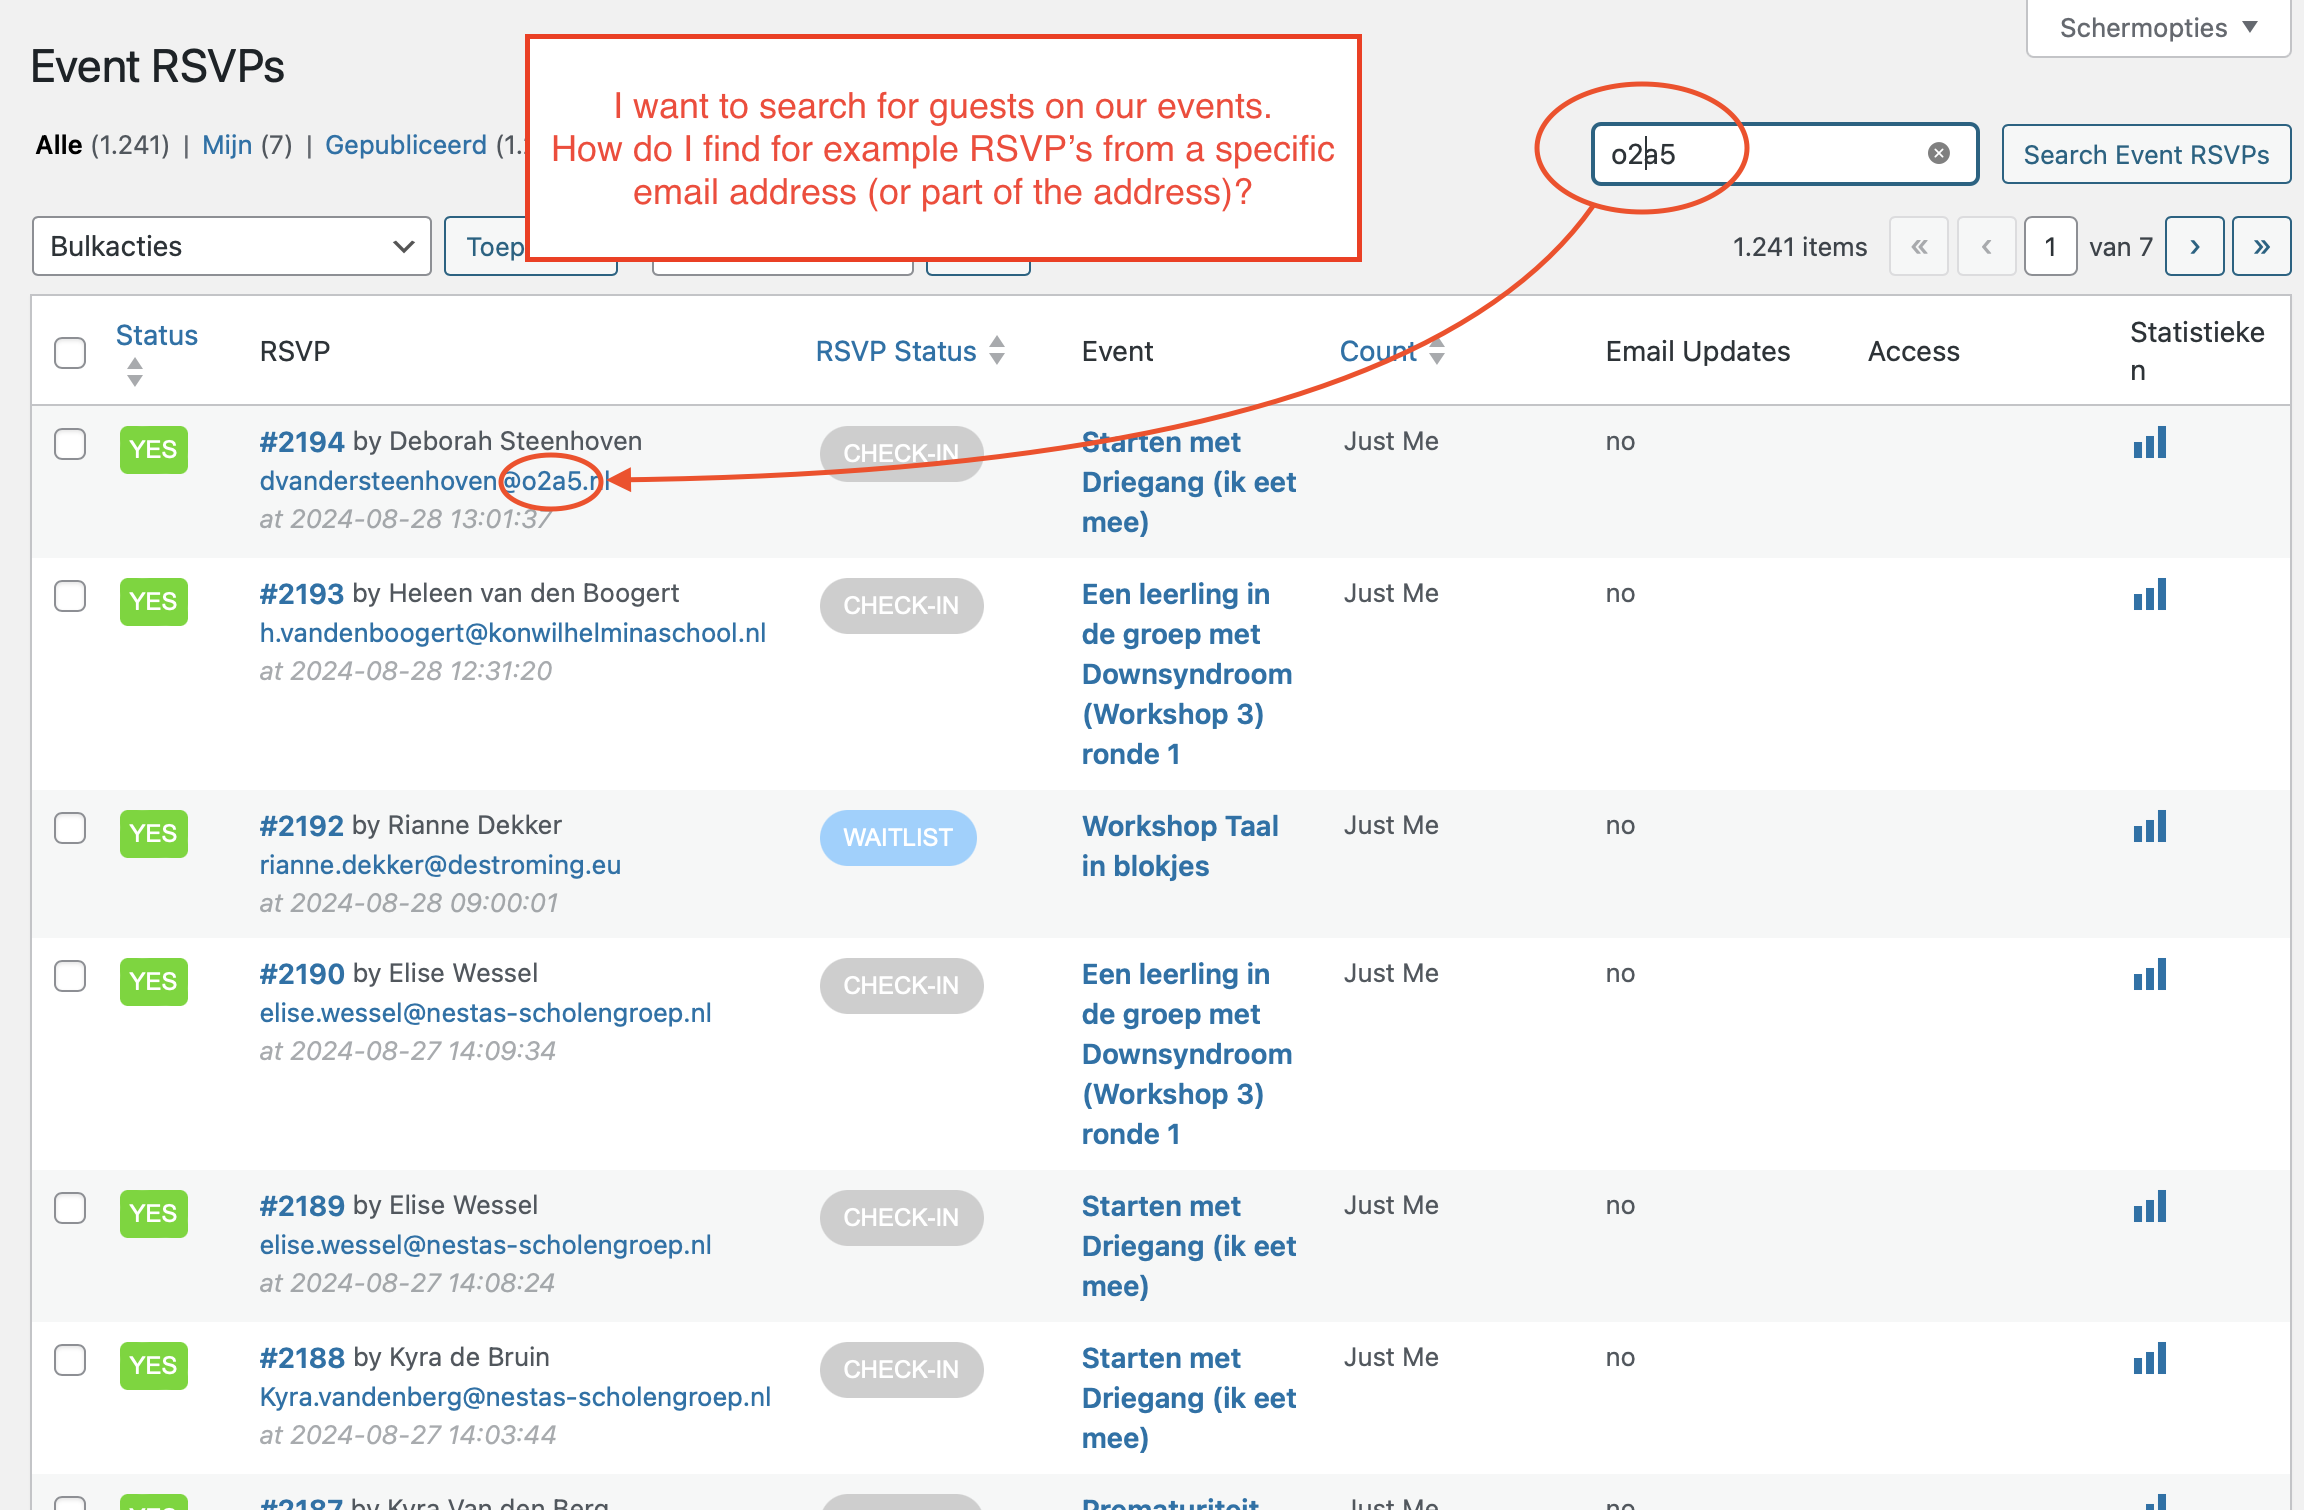The image size is (2304, 1510).
Task: Click the CHECK-IN button for #2194
Action: click(x=901, y=453)
